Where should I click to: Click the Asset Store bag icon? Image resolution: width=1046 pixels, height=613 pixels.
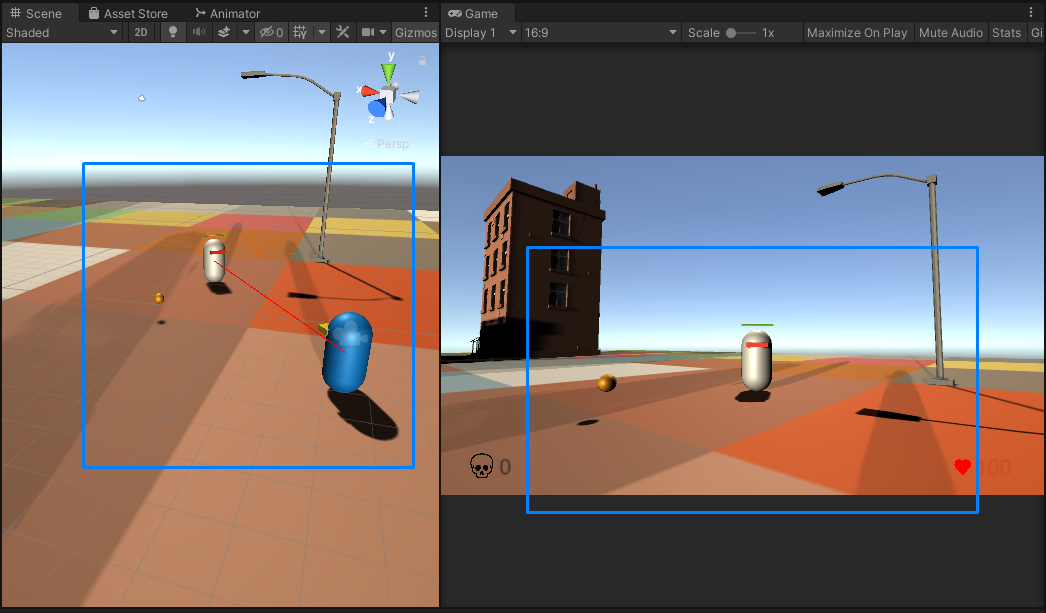coord(95,13)
